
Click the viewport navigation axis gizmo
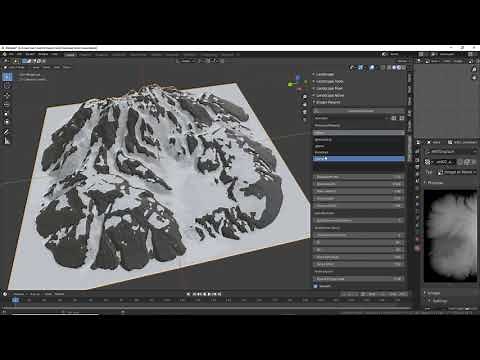point(298,83)
